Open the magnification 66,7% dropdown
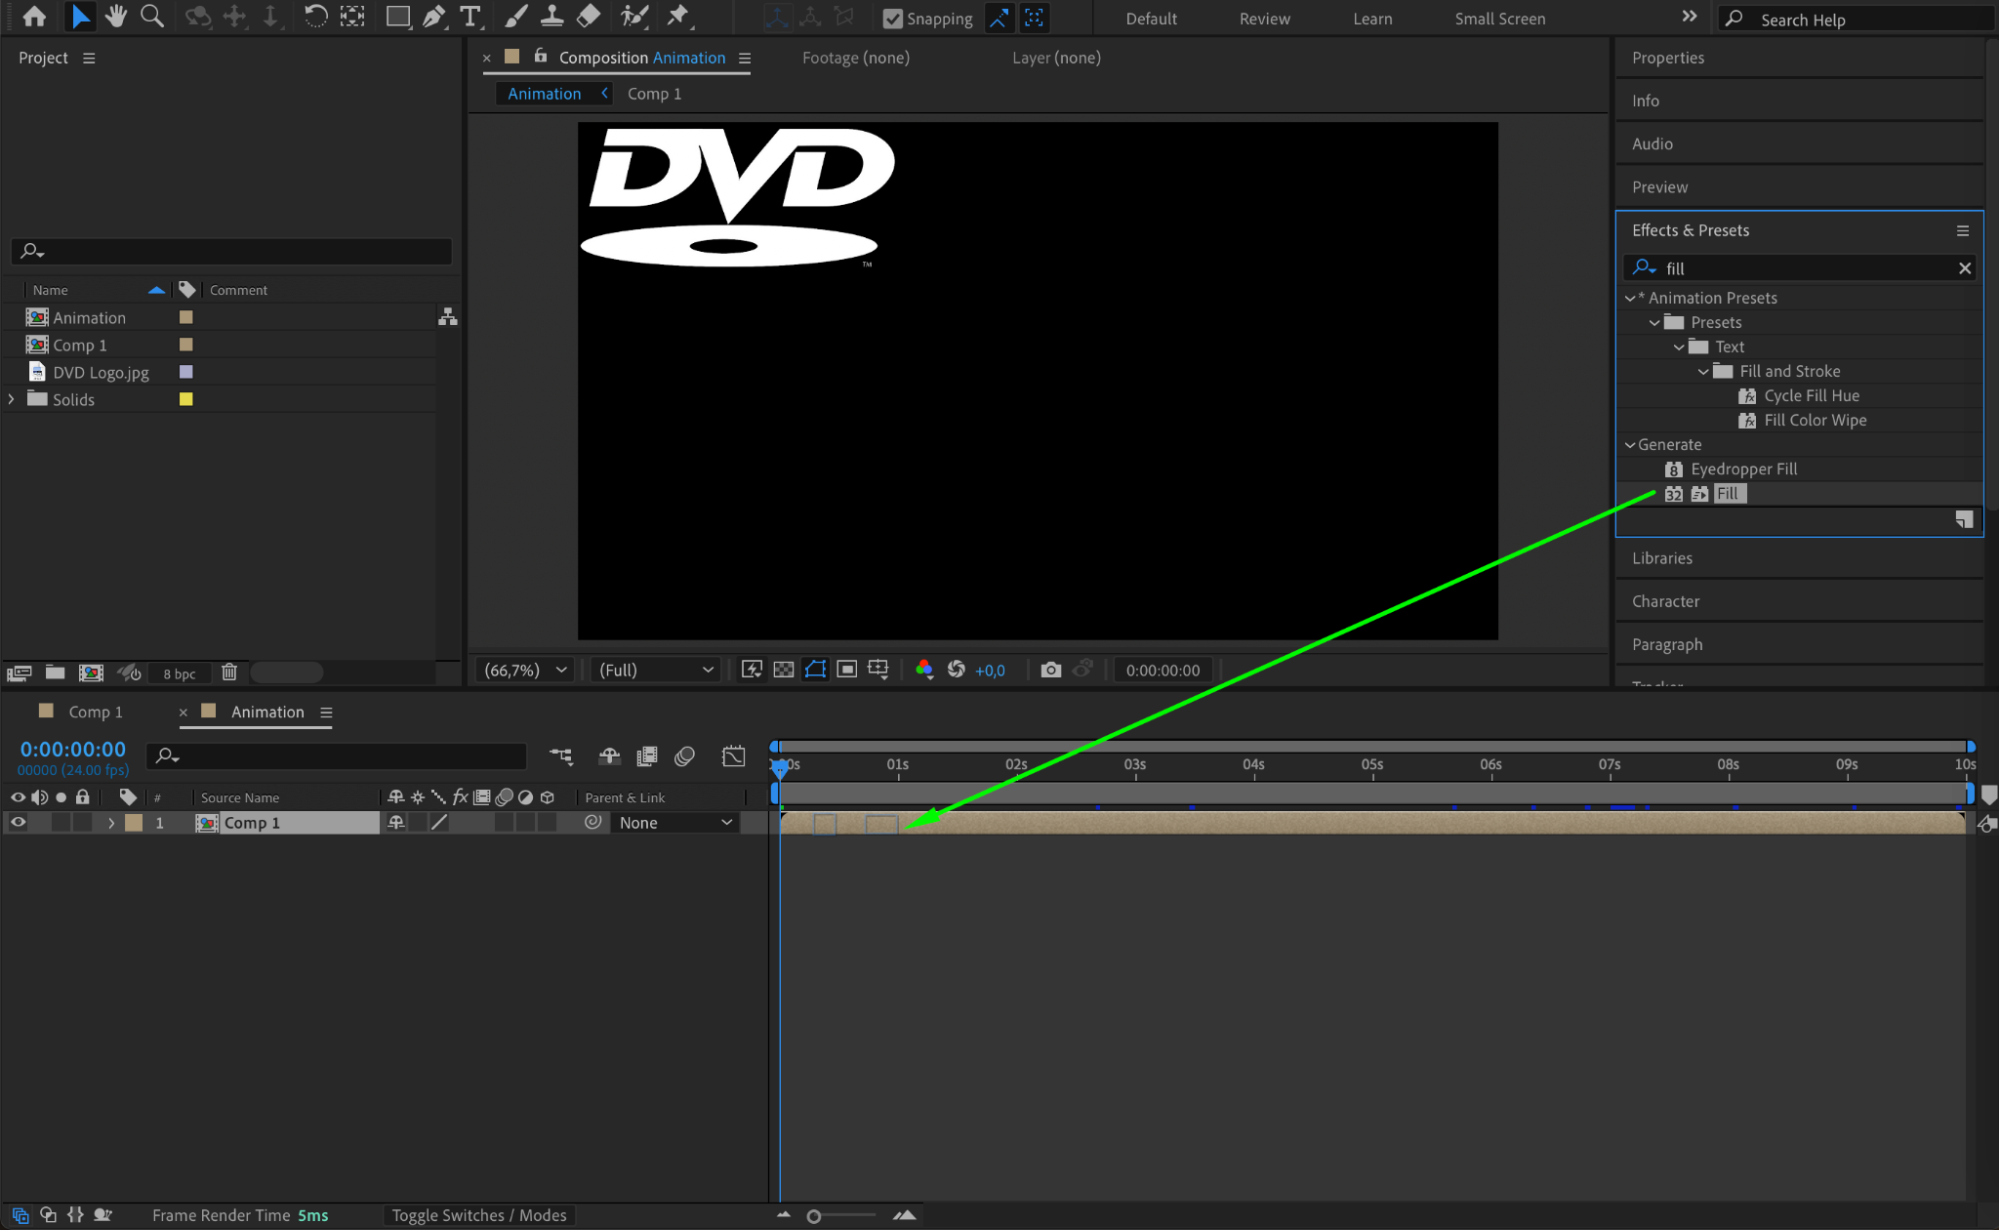The height and width of the screenshot is (1230, 1999). (525, 670)
